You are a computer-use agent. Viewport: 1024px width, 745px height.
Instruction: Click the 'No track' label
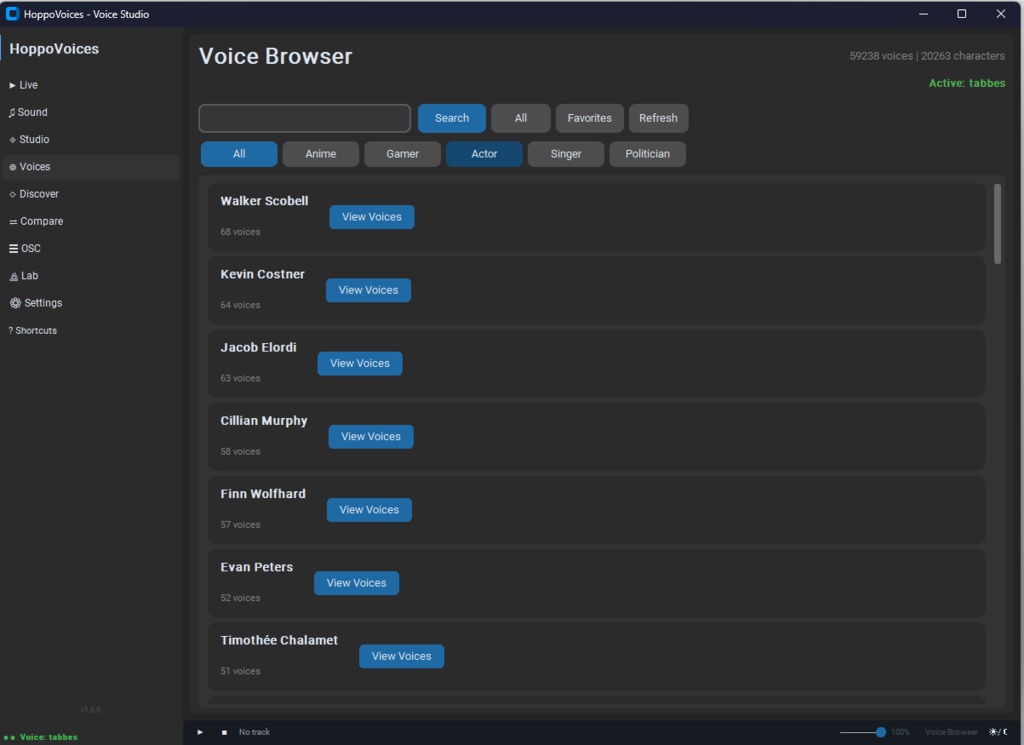[x=254, y=732]
